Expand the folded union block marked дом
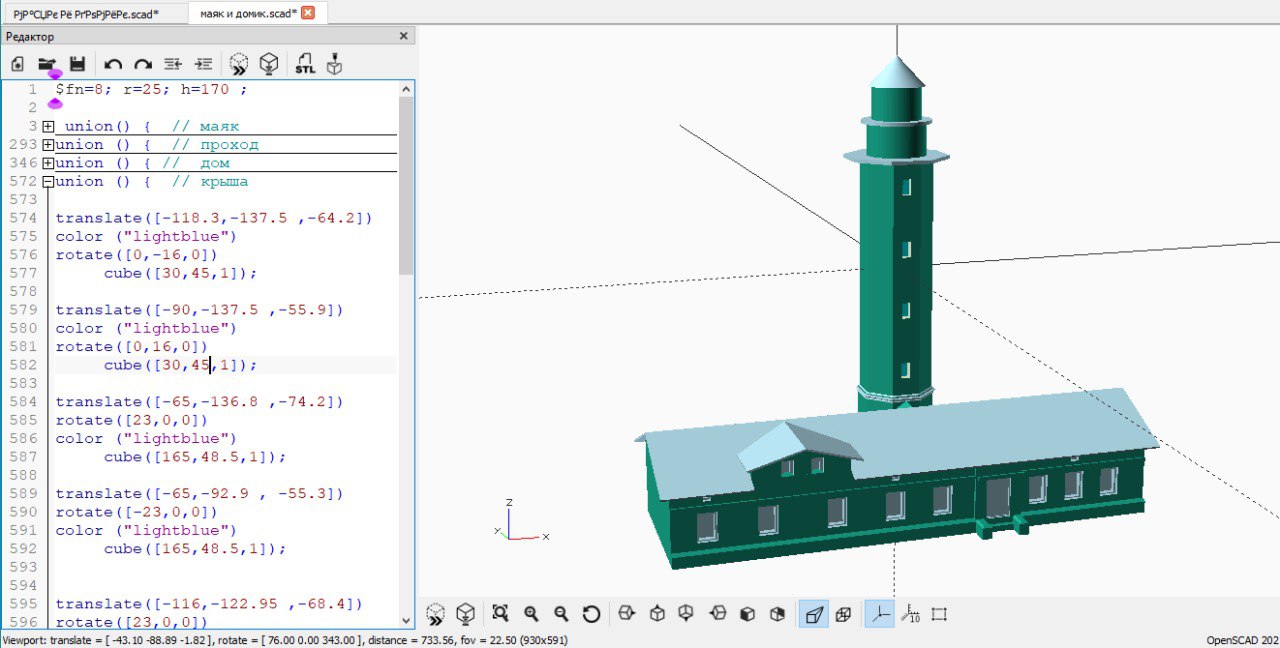 [x=47, y=163]
